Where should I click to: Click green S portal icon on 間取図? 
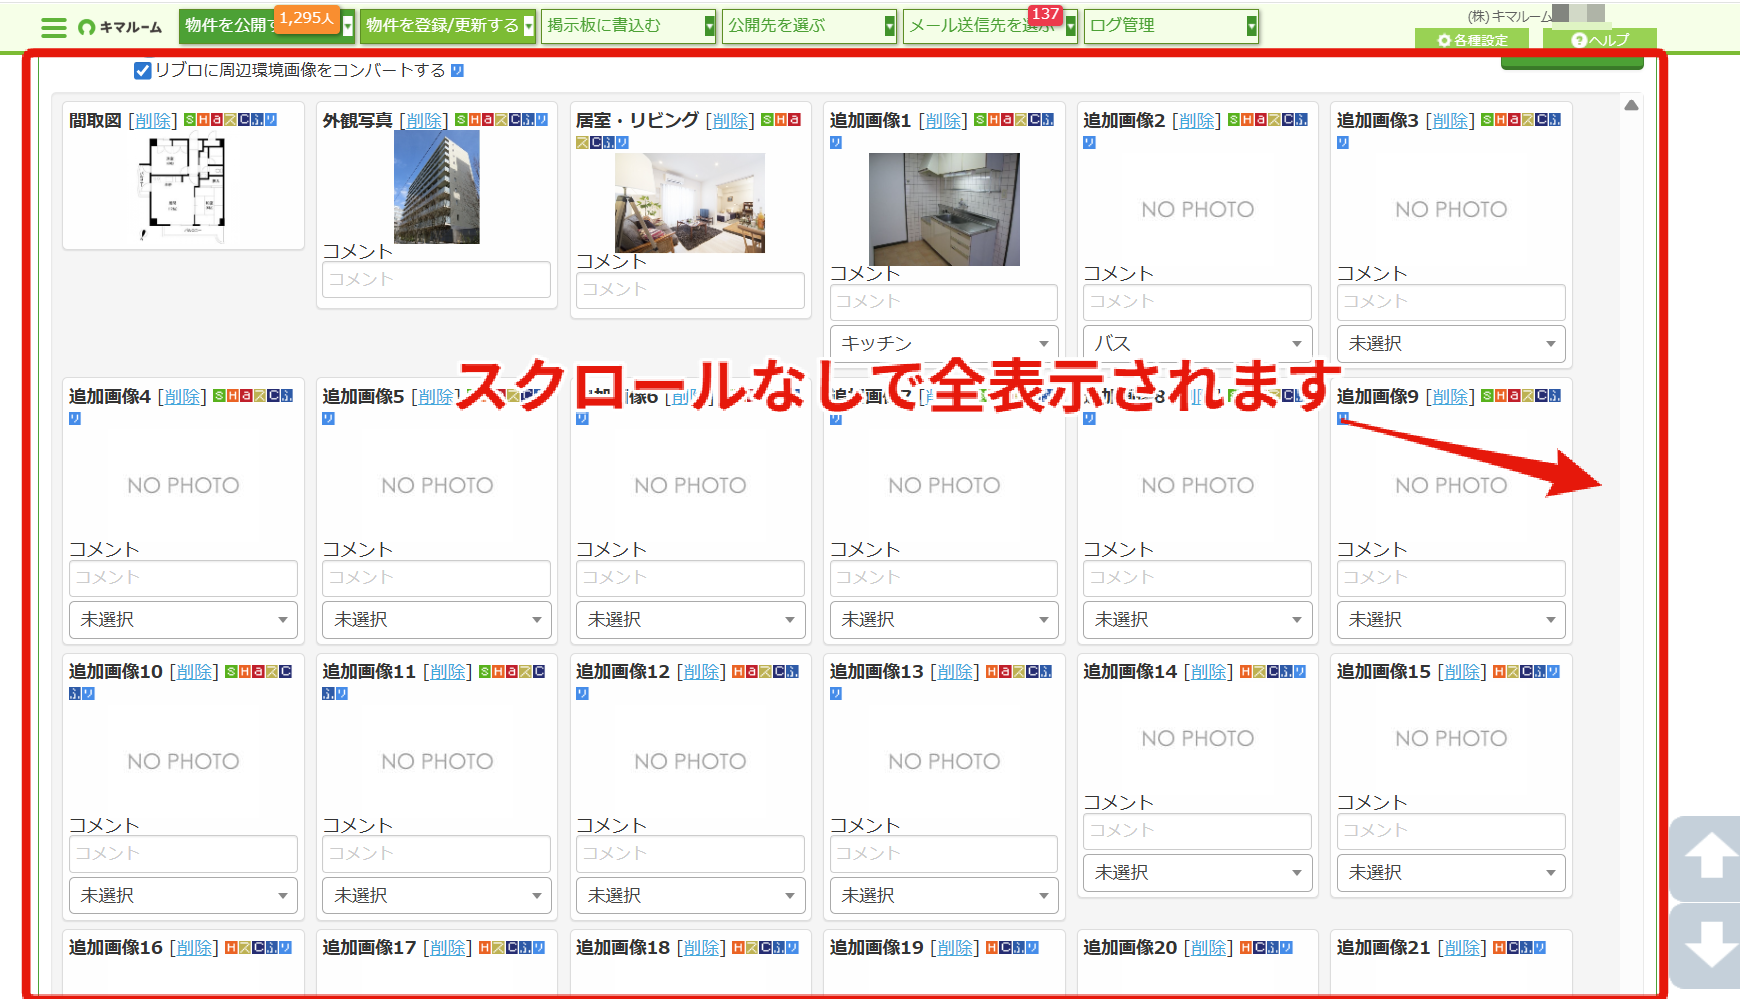click(190, 119)
